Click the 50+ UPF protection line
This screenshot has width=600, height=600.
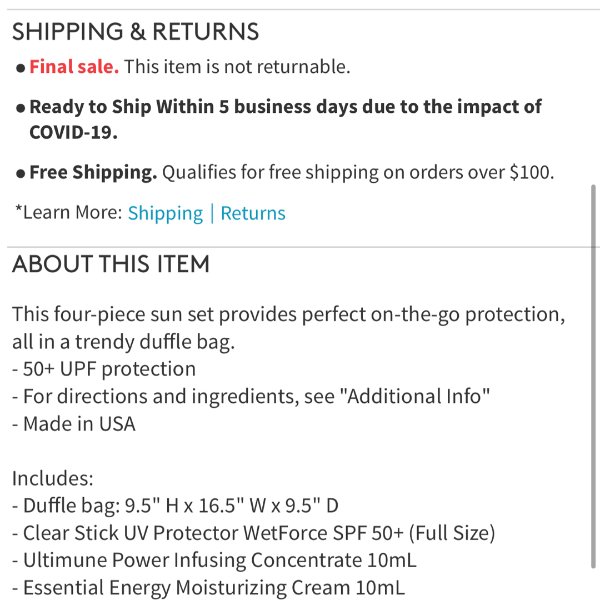pyautogui.click(x=104, y=369)
